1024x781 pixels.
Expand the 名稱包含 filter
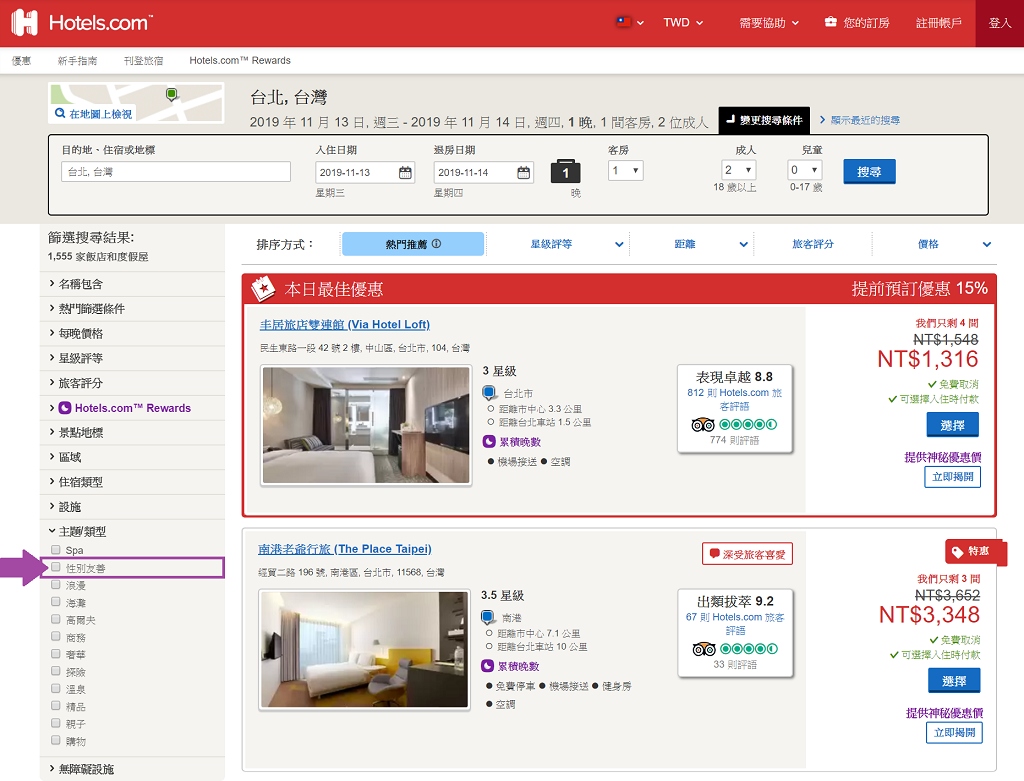point(133,283)
